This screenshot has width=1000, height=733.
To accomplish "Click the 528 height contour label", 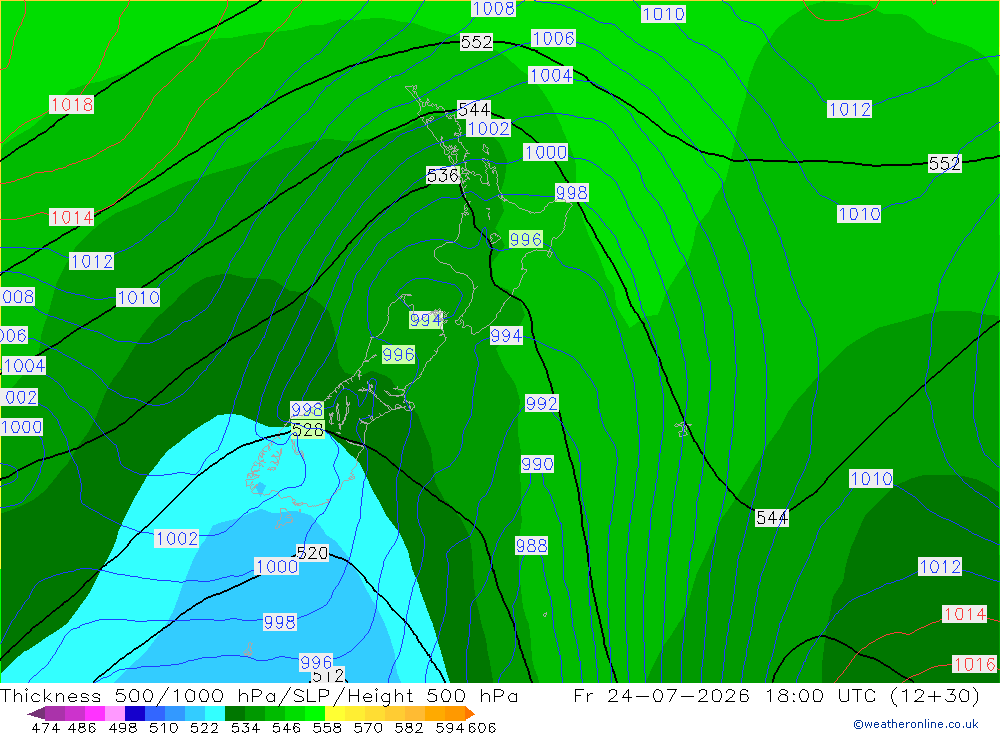I will (x=307, y=429).
